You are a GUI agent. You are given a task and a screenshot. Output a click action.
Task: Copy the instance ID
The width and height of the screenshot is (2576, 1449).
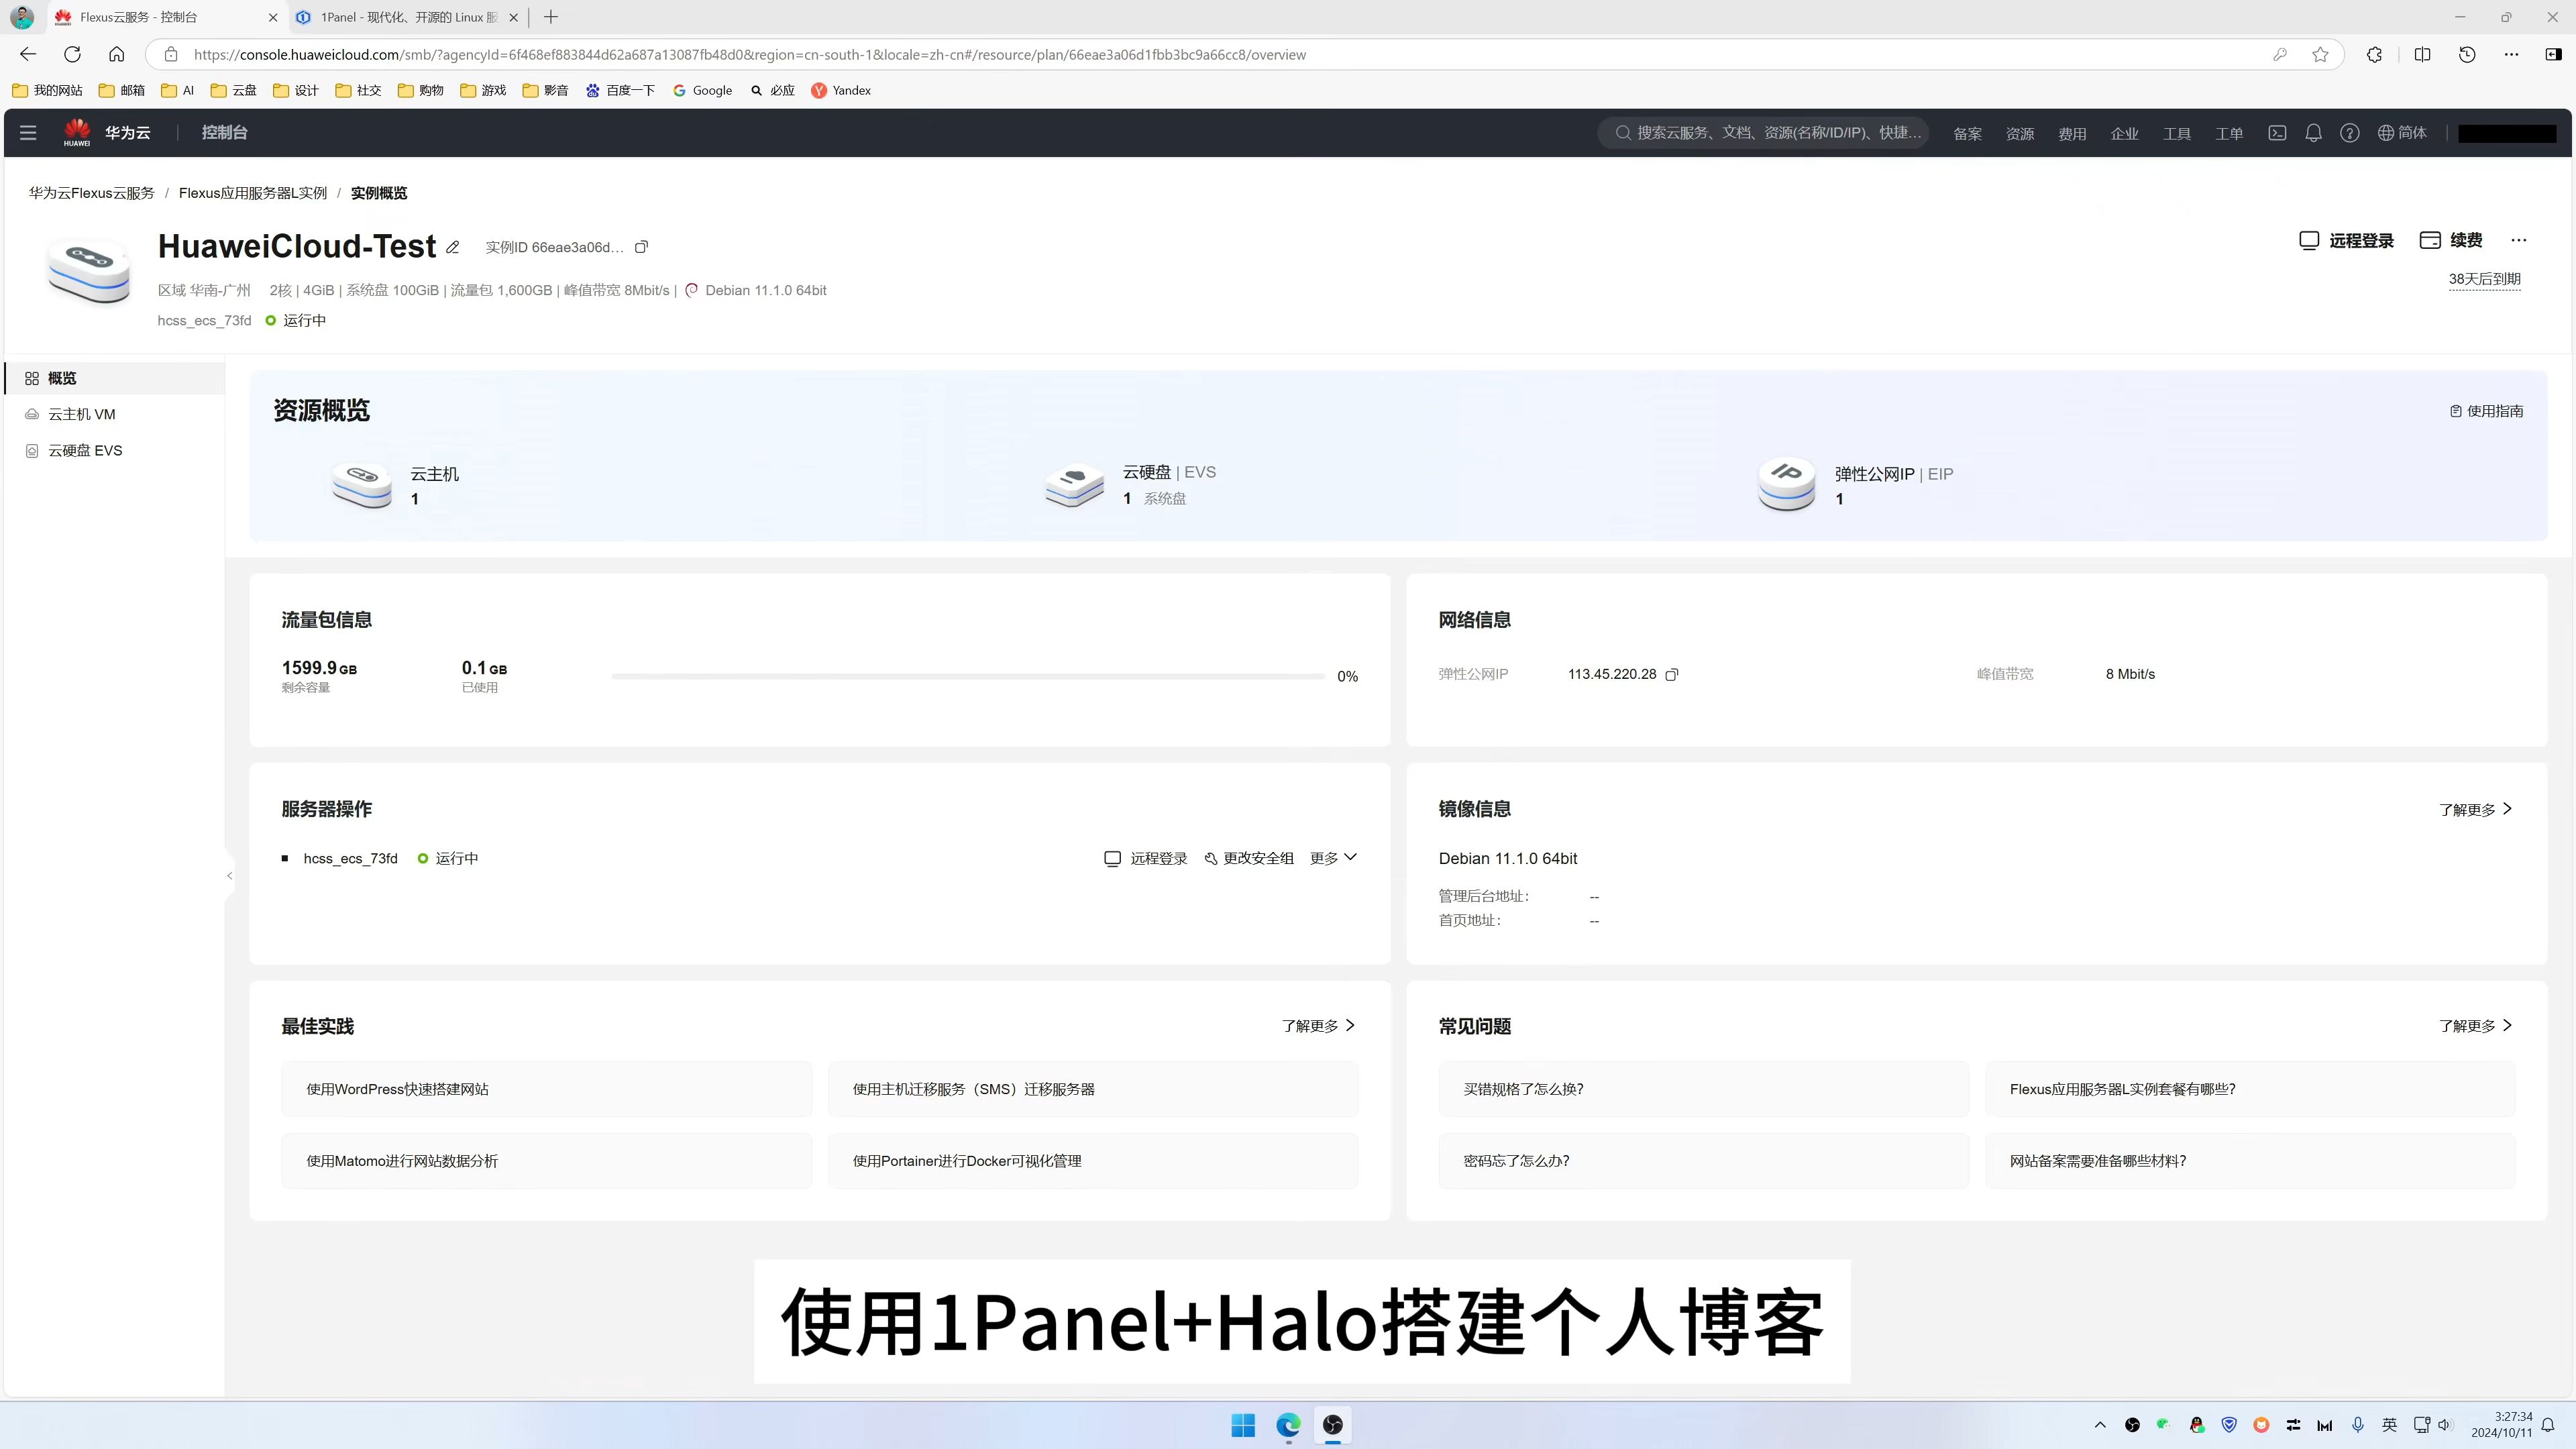tap(642, 247)
